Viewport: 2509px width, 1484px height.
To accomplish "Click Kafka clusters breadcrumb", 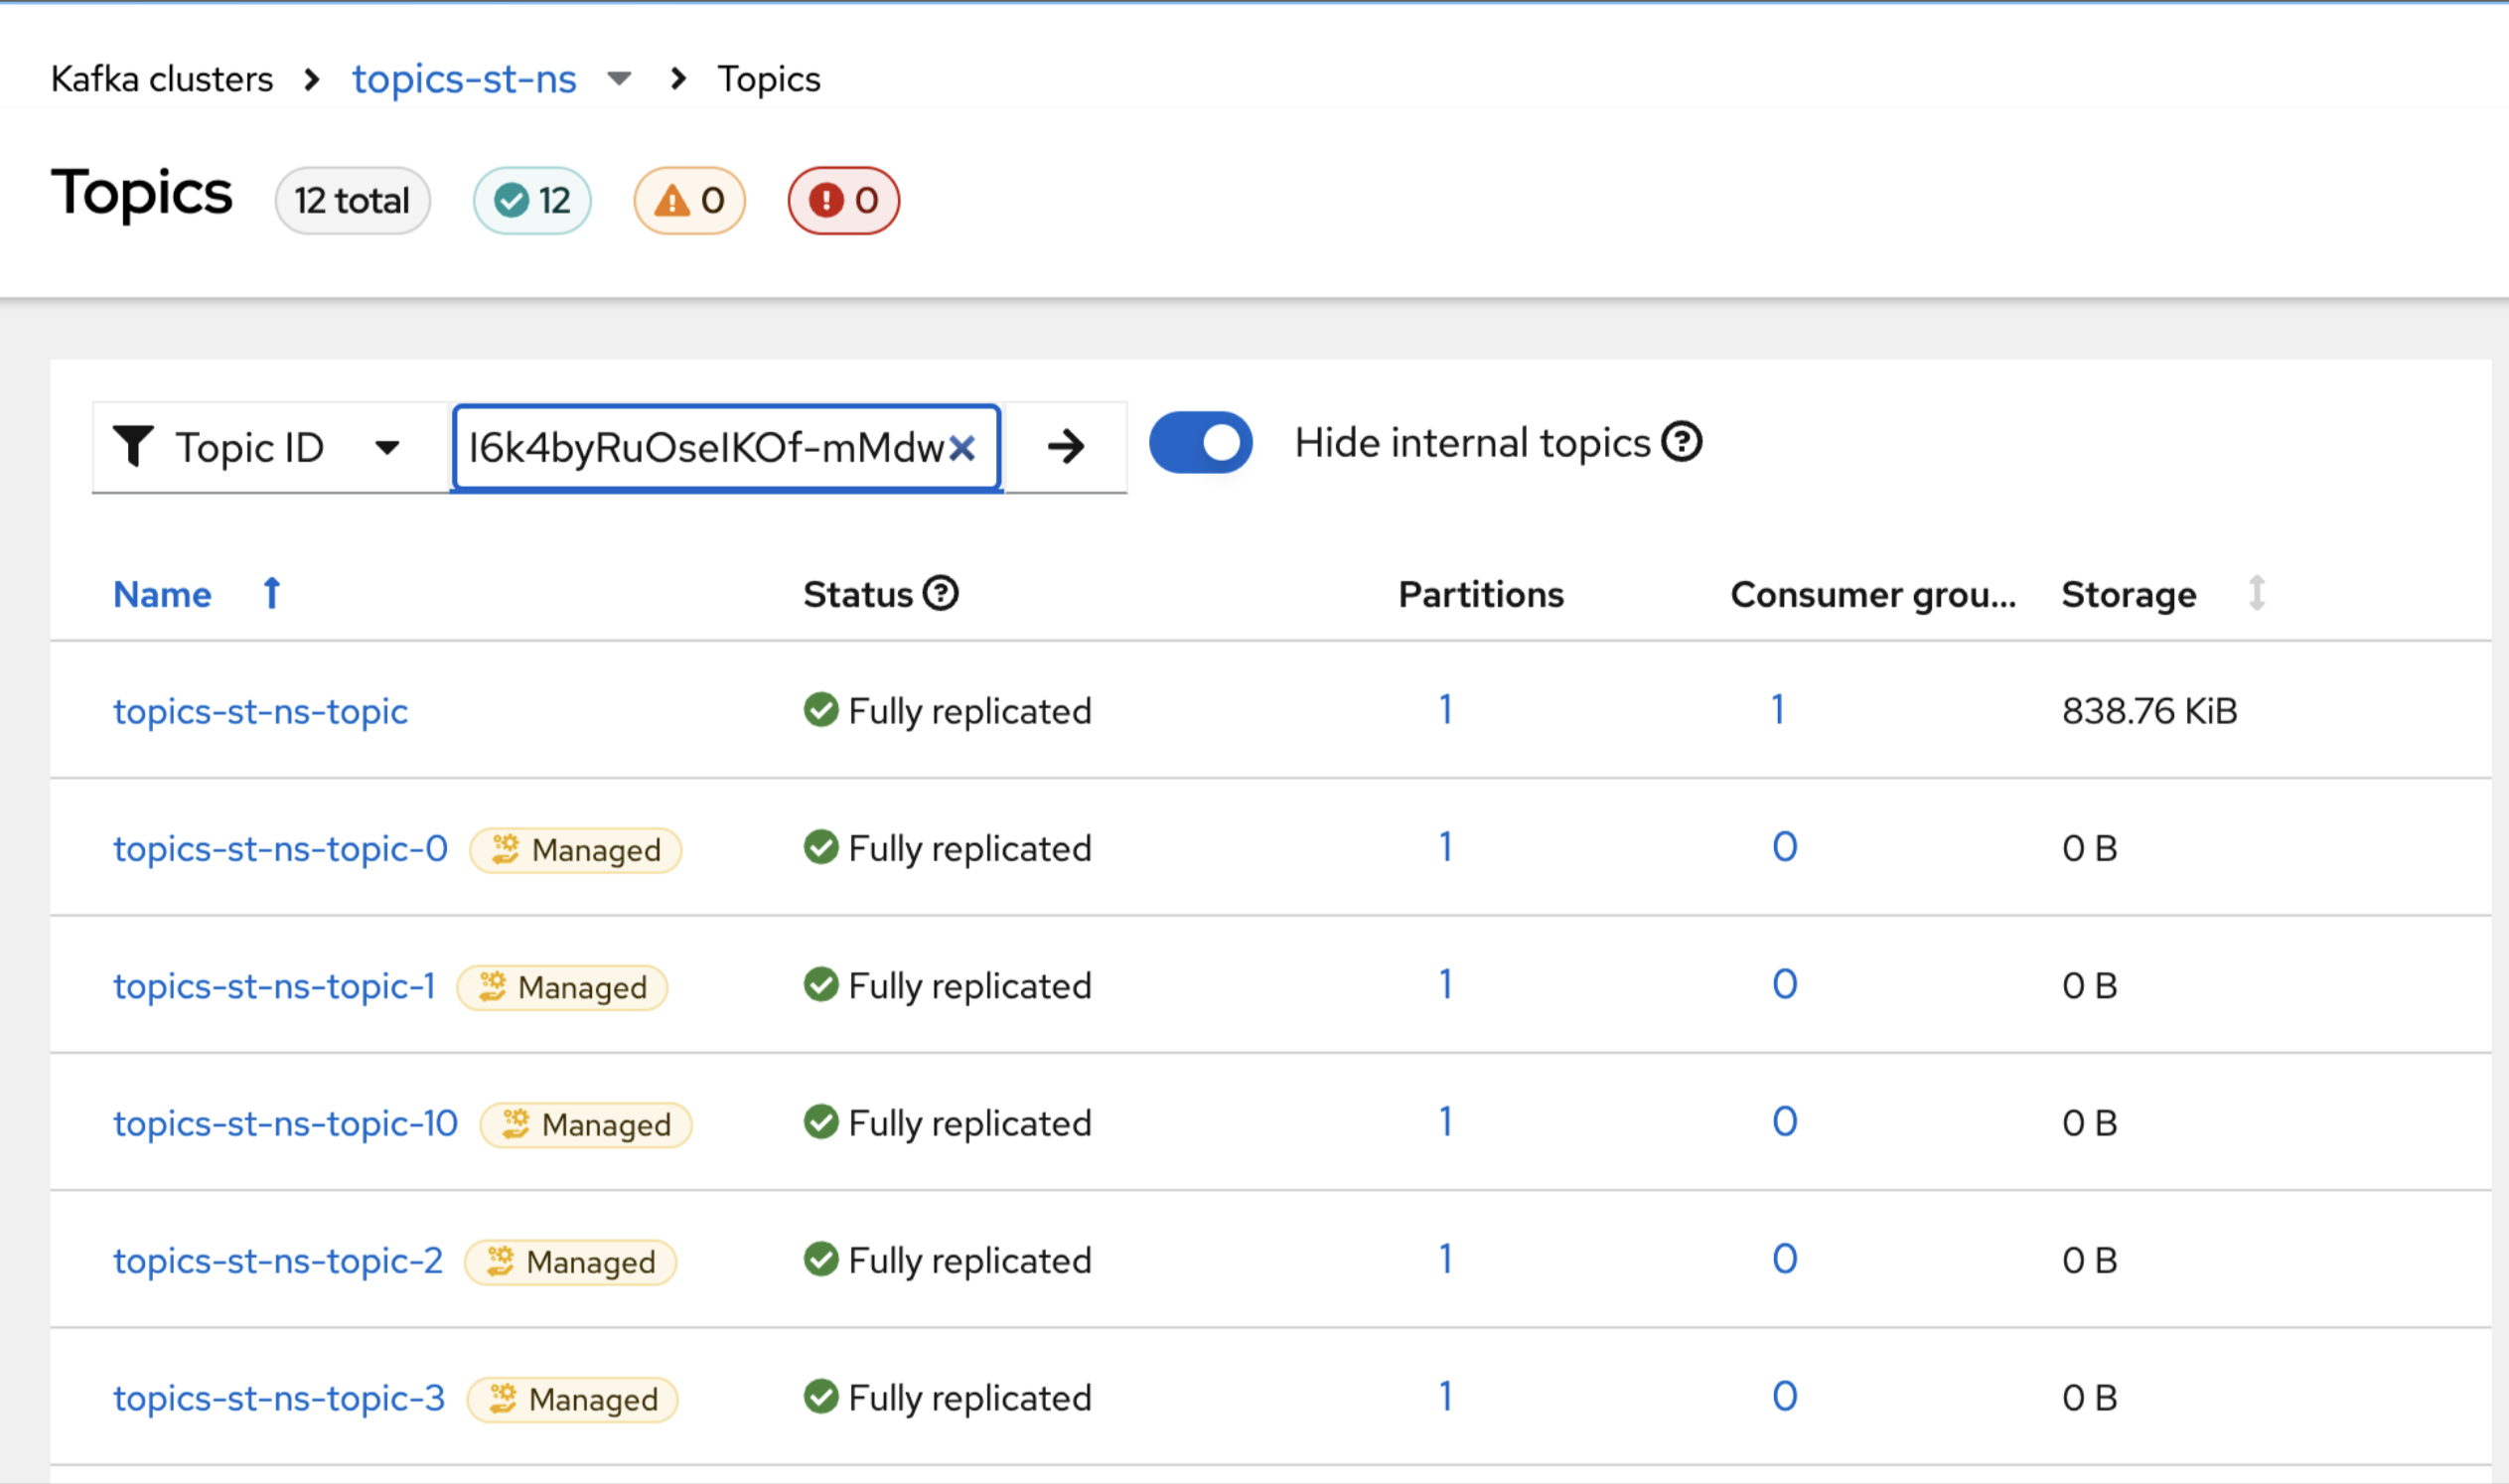I will 162,79.
